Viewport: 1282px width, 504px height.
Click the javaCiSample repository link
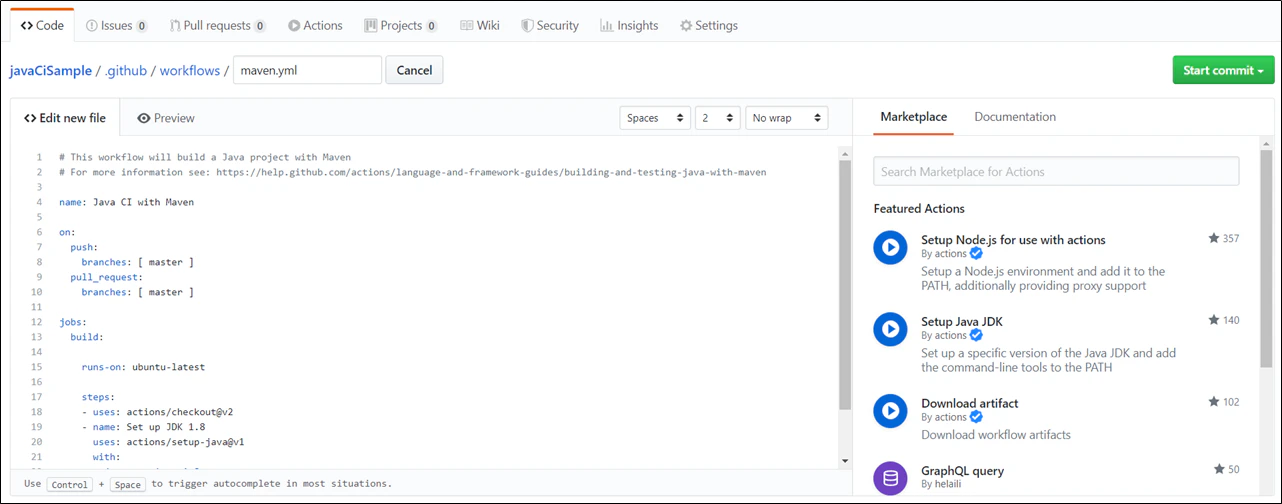(50, 71)
